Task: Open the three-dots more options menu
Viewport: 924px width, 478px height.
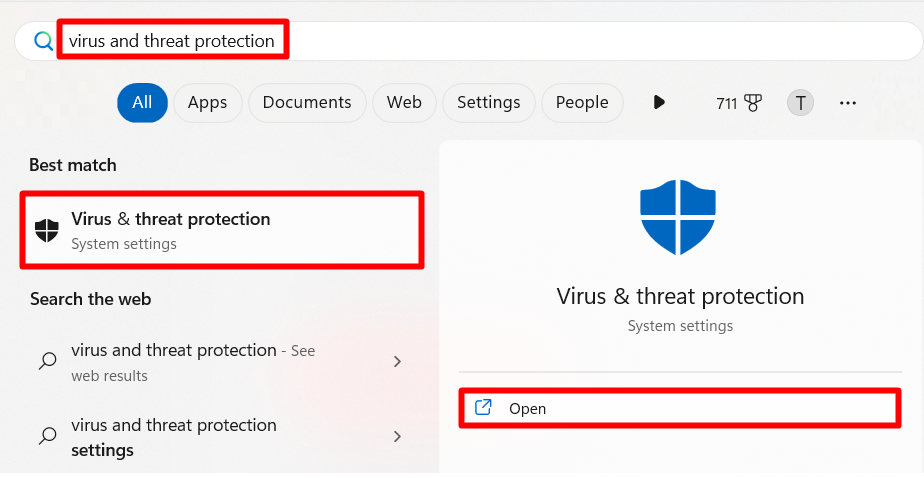Action: [x=847, y=103]
